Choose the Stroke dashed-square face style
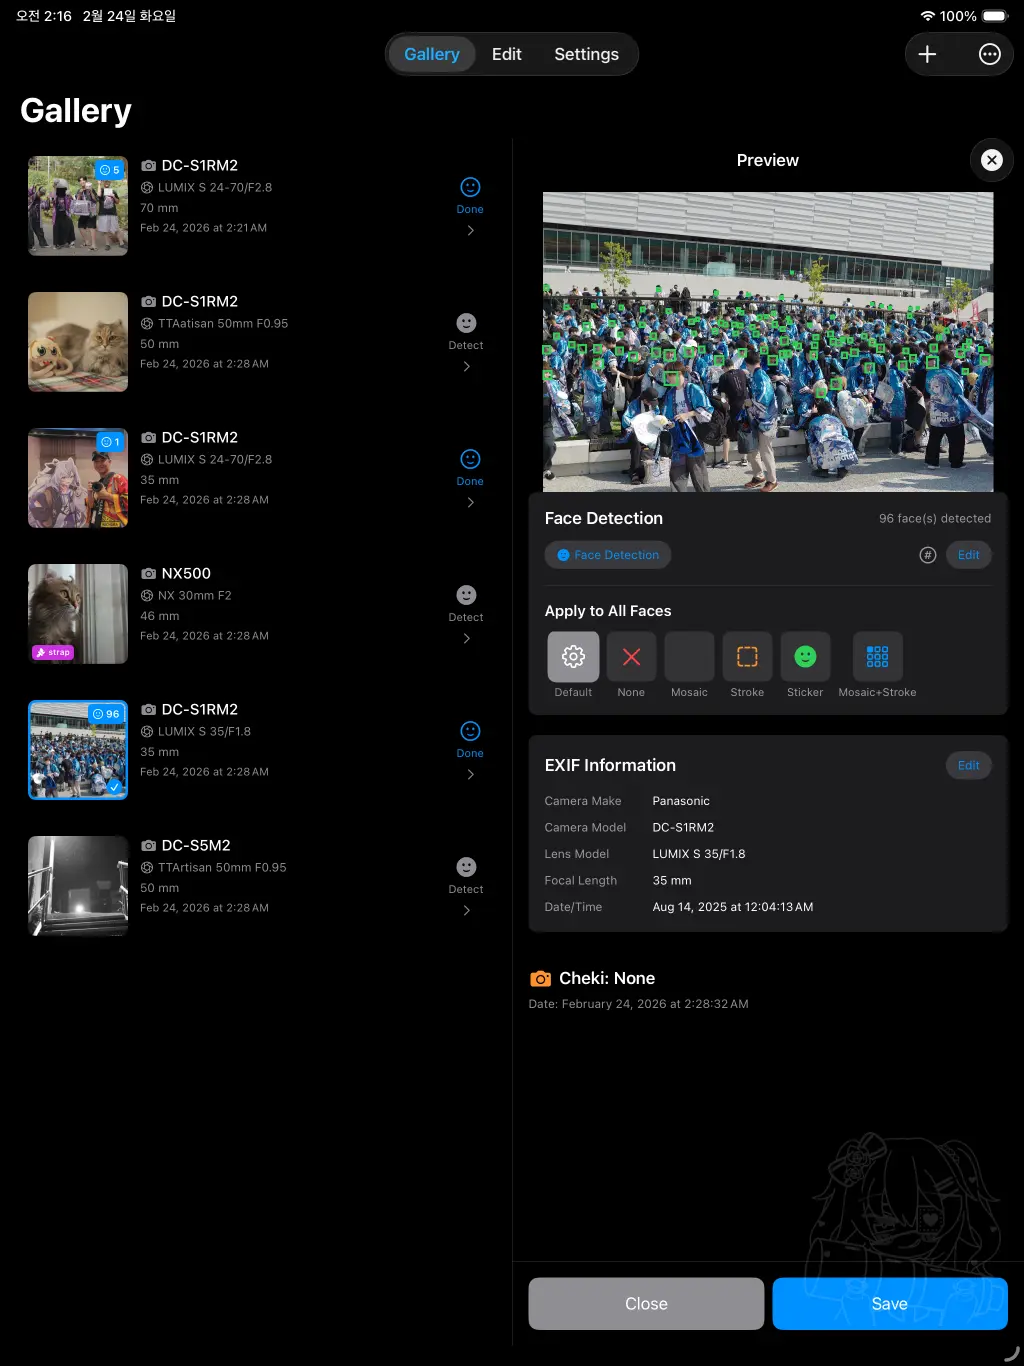 (747, 657)
